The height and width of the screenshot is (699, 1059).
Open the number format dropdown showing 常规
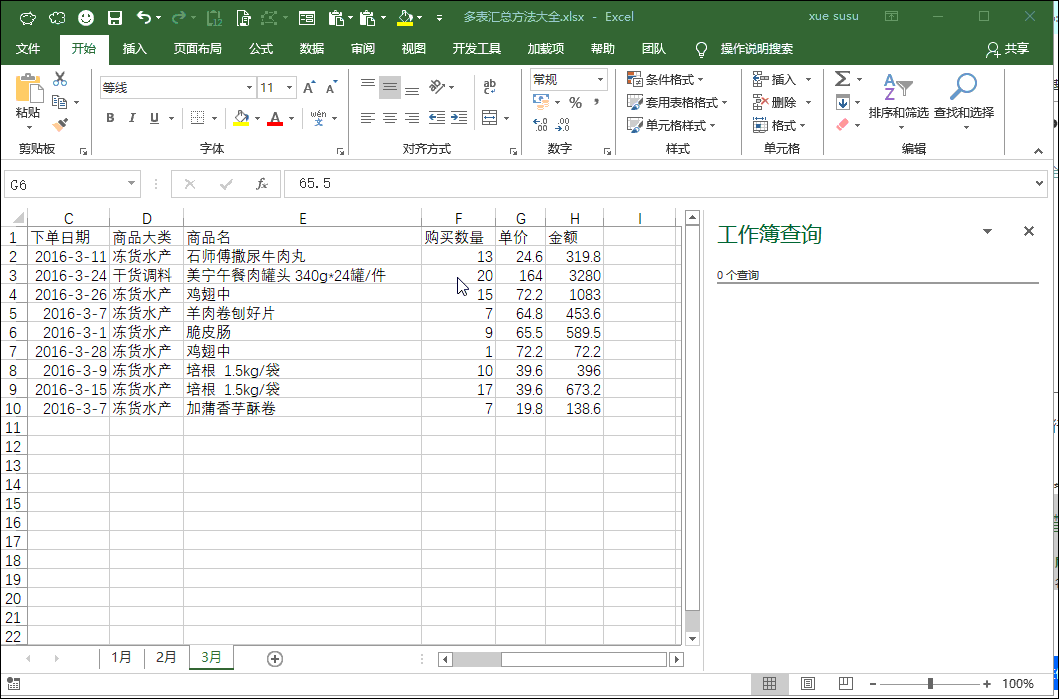coord(600,80)
